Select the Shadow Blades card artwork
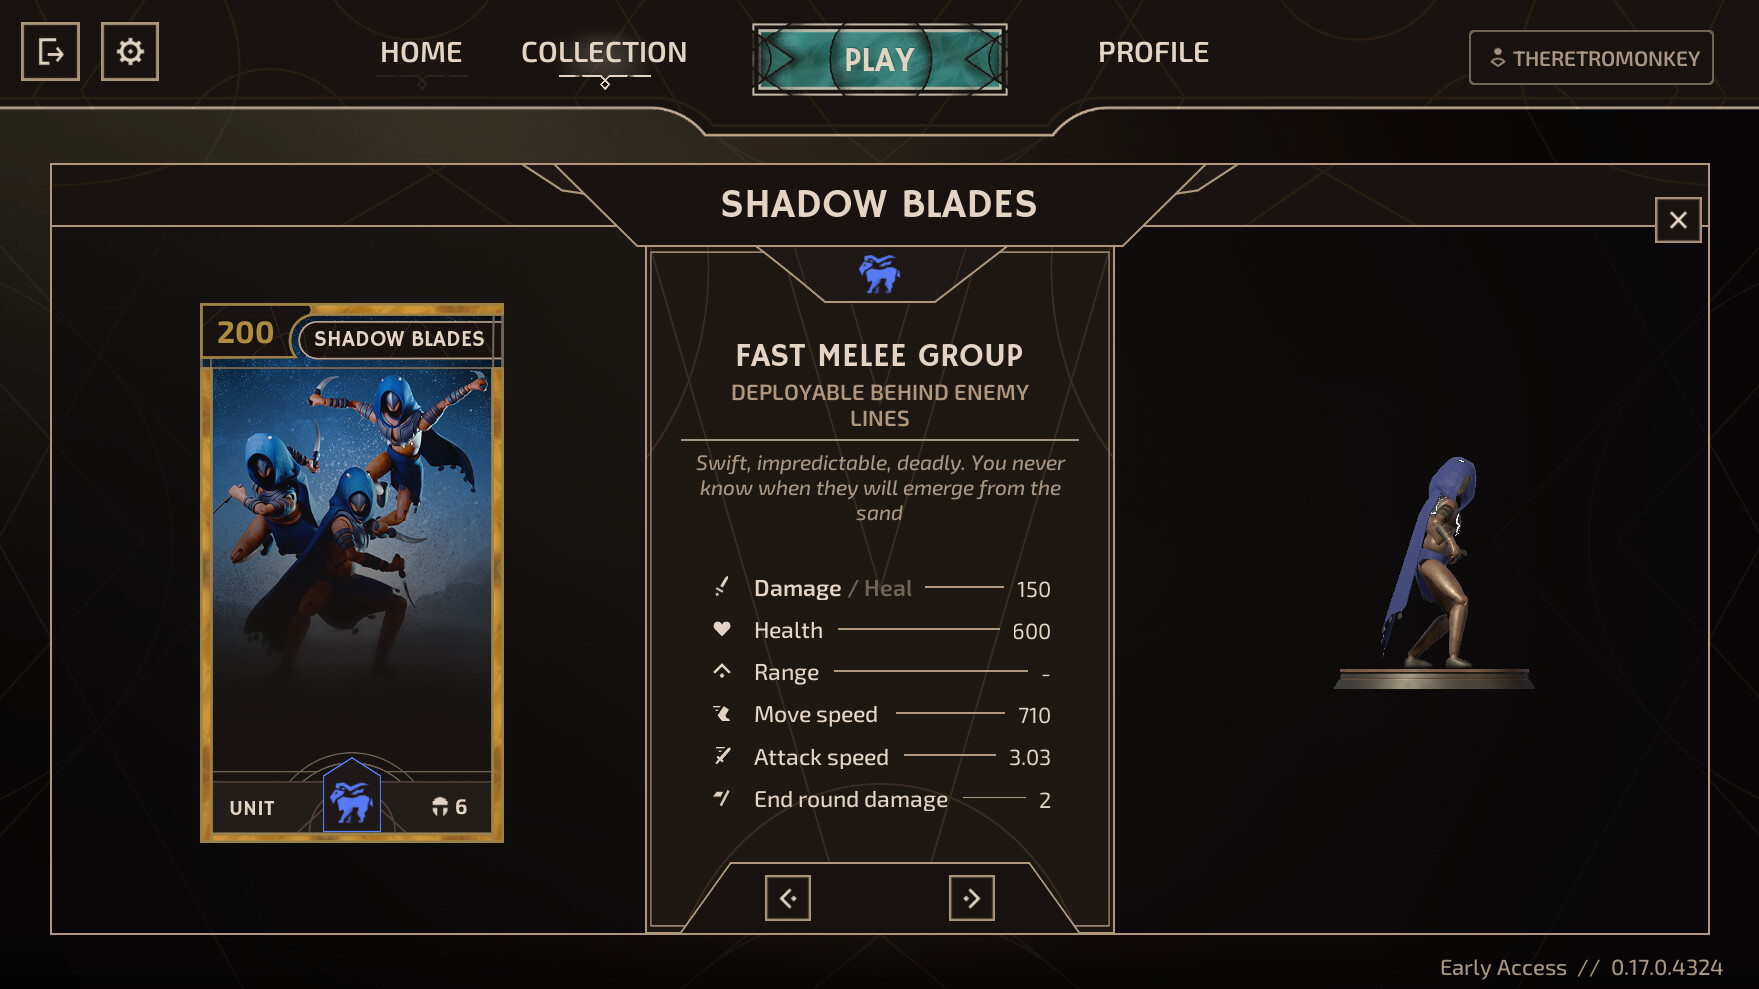 352,570
